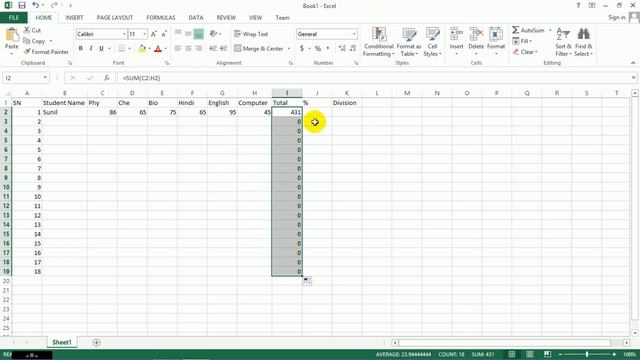640x360 pixels.
Task: Click the Delete cells icon
Action: pyautogui.click(x=476, y=35)
